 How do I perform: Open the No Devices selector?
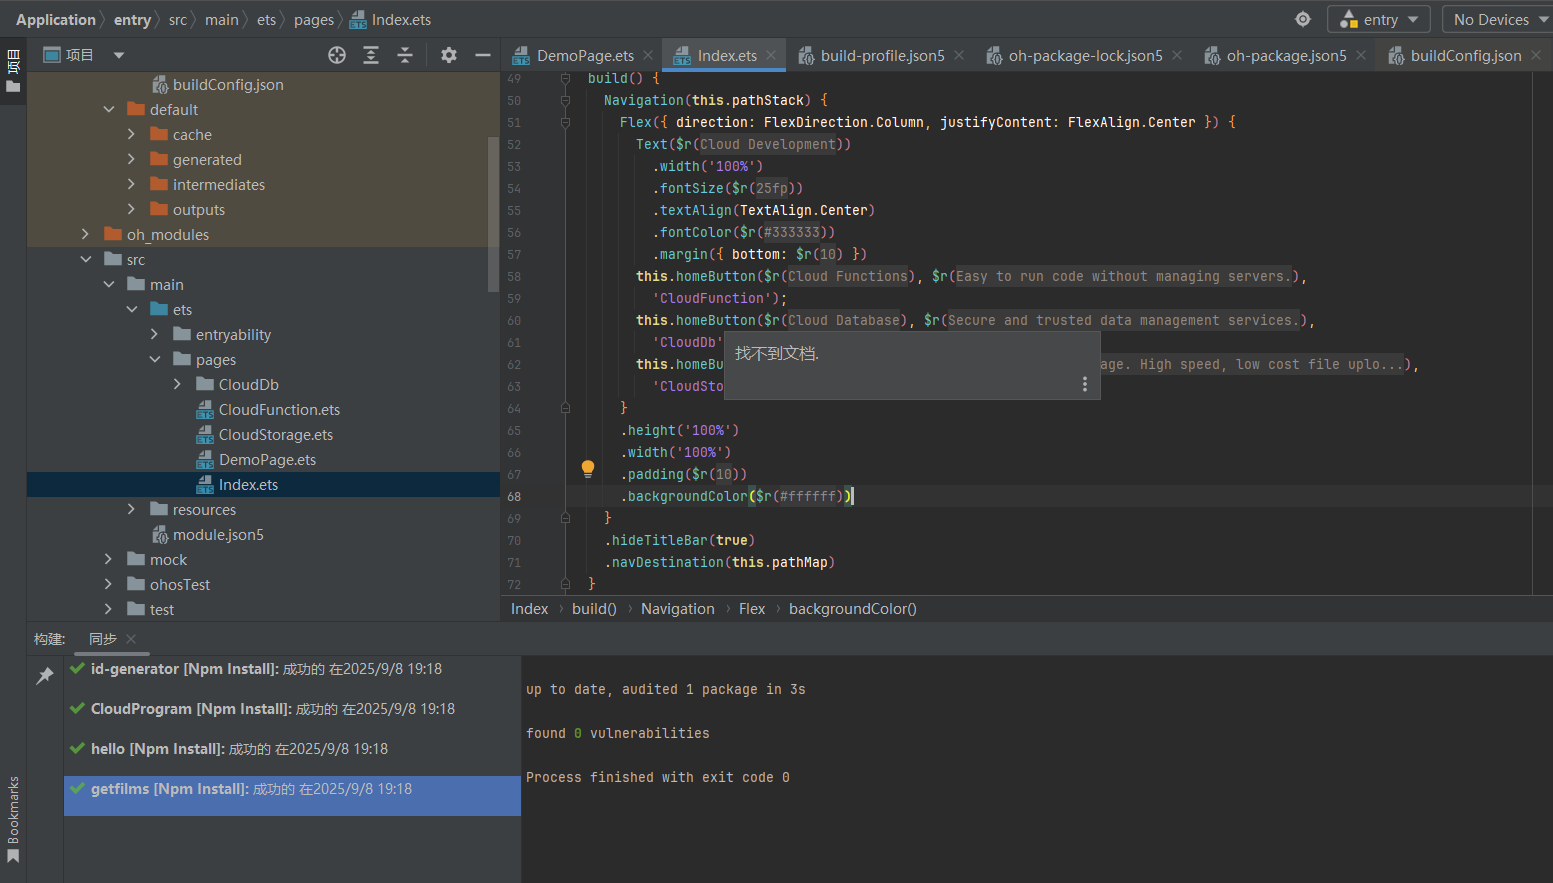(x=1499, y=19)
